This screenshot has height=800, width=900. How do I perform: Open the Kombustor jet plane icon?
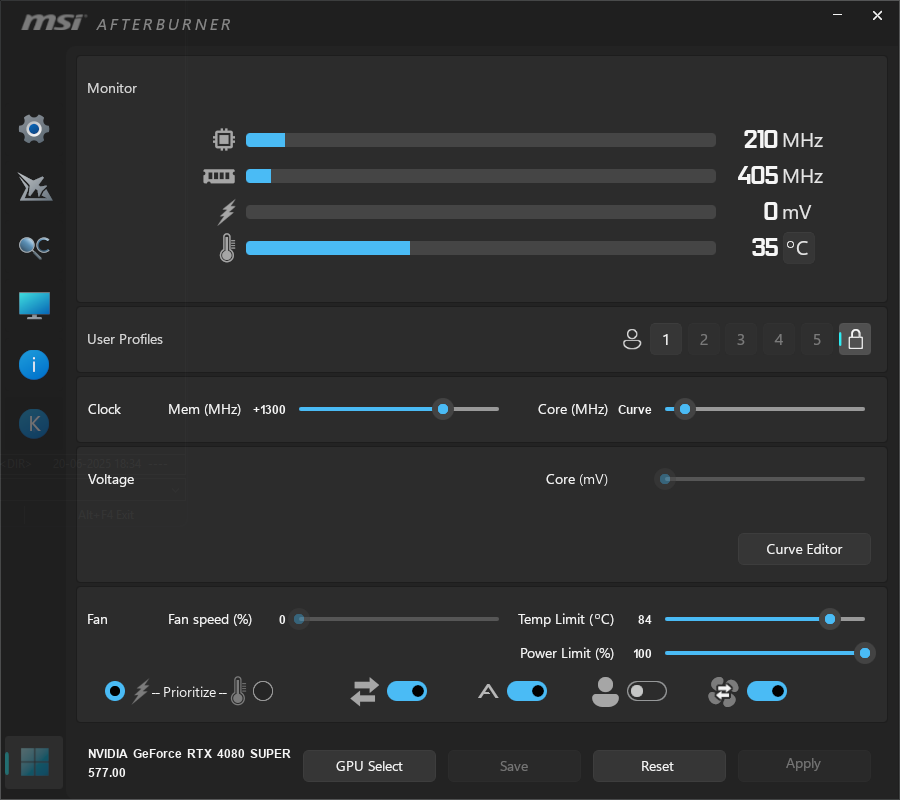[34, 187]
